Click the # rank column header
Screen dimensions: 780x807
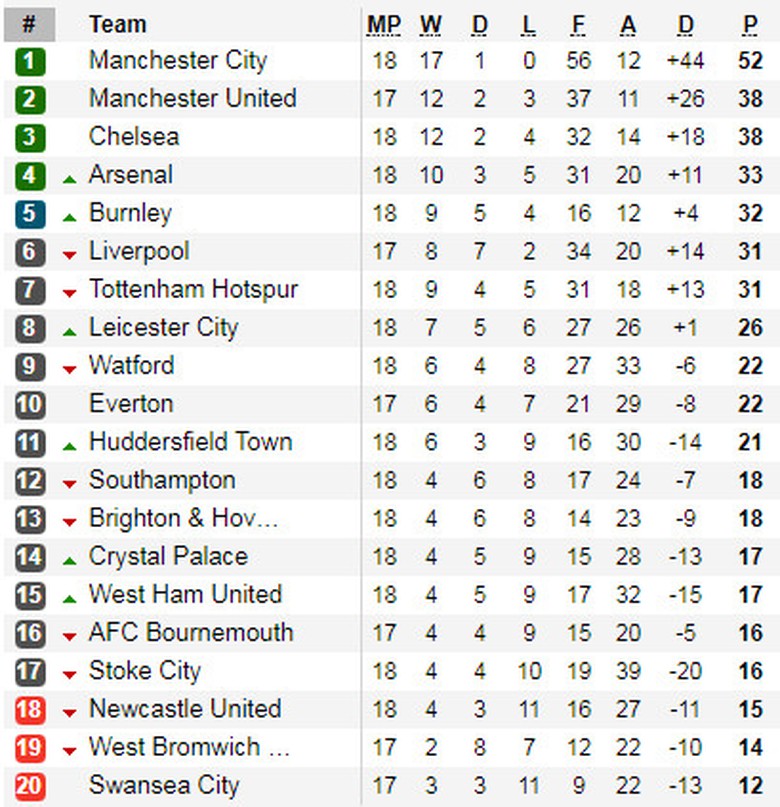[x=29, y=24]
